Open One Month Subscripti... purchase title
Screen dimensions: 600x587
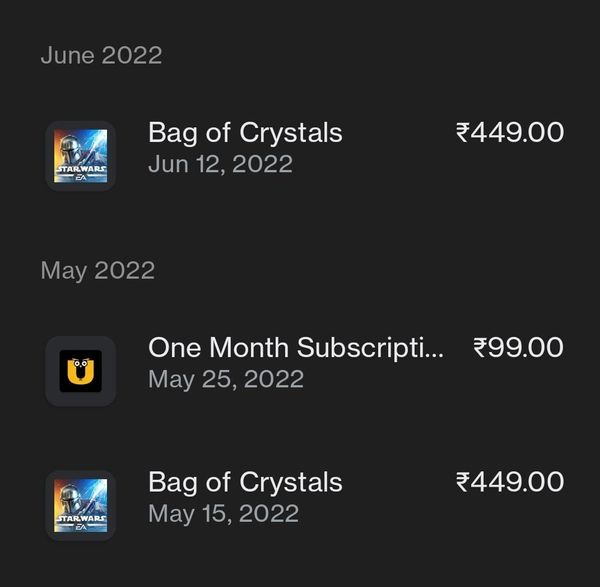click(x=296, y=348)
